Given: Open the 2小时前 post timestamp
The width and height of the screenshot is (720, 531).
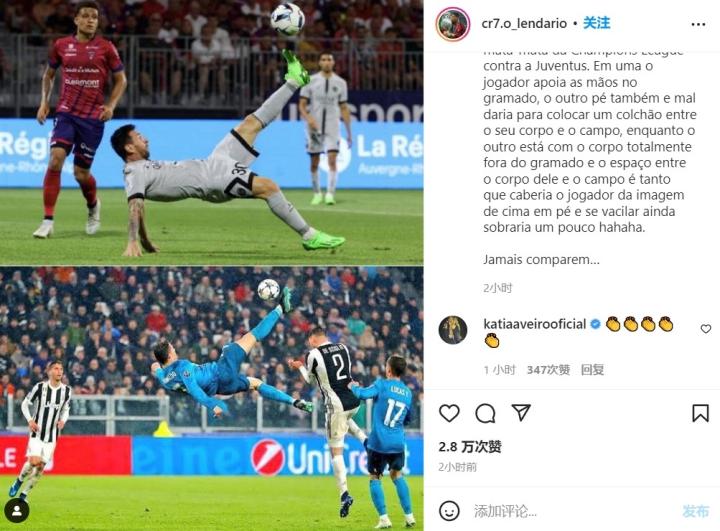Looking at the screenshot, I should pyautogui.click(x=457, y=467).
